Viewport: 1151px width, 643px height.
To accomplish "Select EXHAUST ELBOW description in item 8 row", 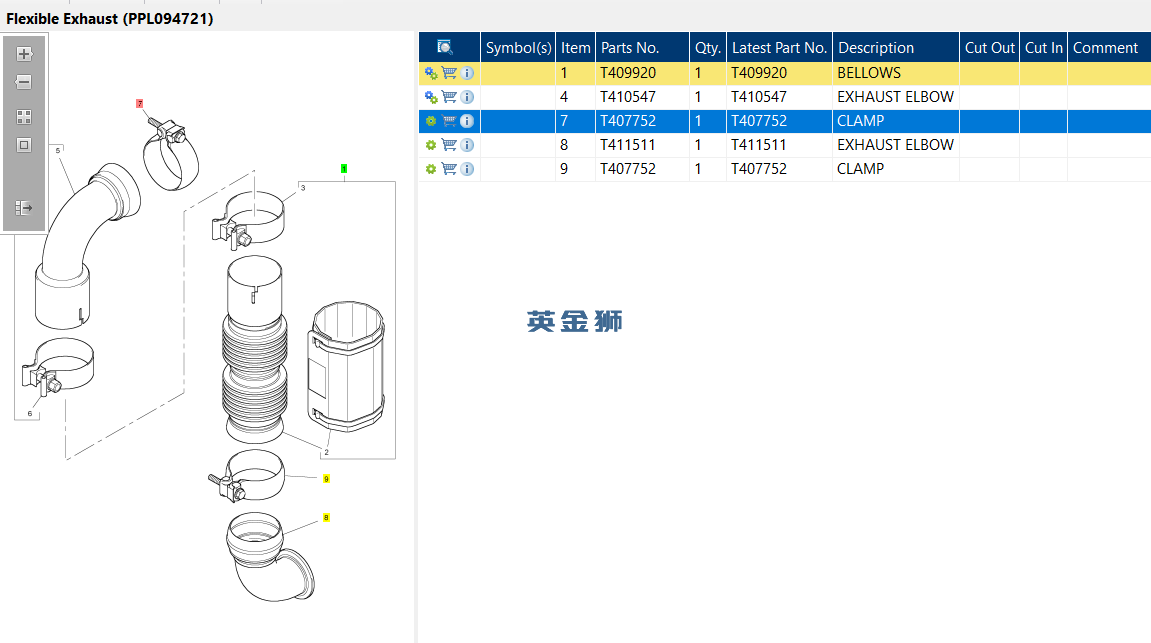I will [896, 145].
